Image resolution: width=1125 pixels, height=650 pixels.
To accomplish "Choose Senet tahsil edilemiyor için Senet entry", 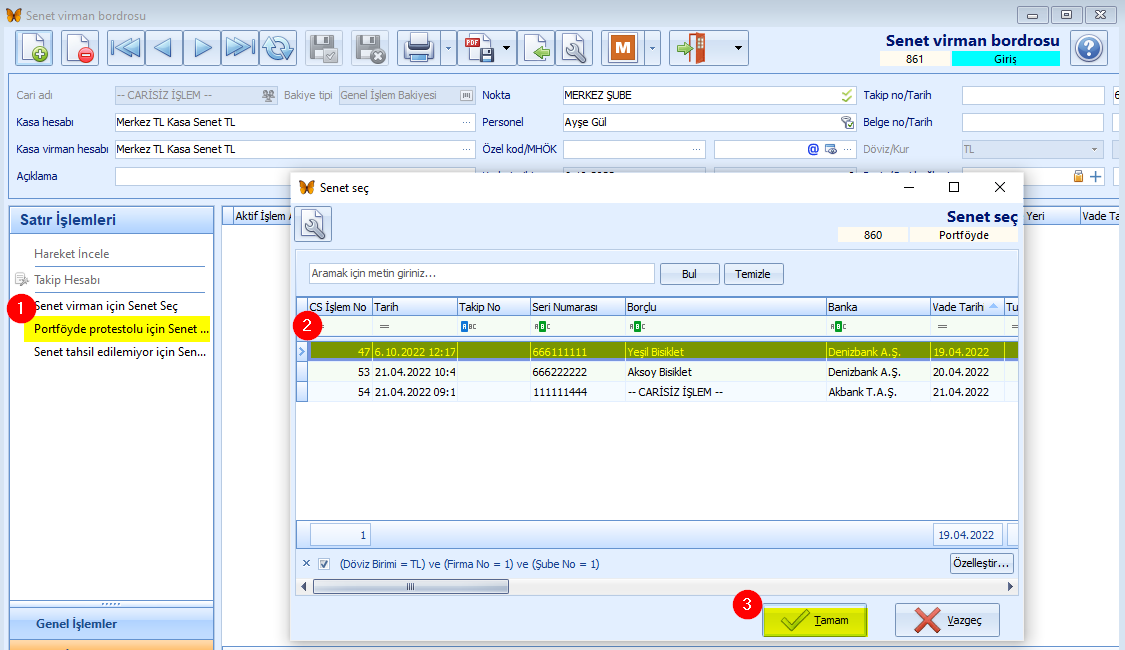I will 120,352.
